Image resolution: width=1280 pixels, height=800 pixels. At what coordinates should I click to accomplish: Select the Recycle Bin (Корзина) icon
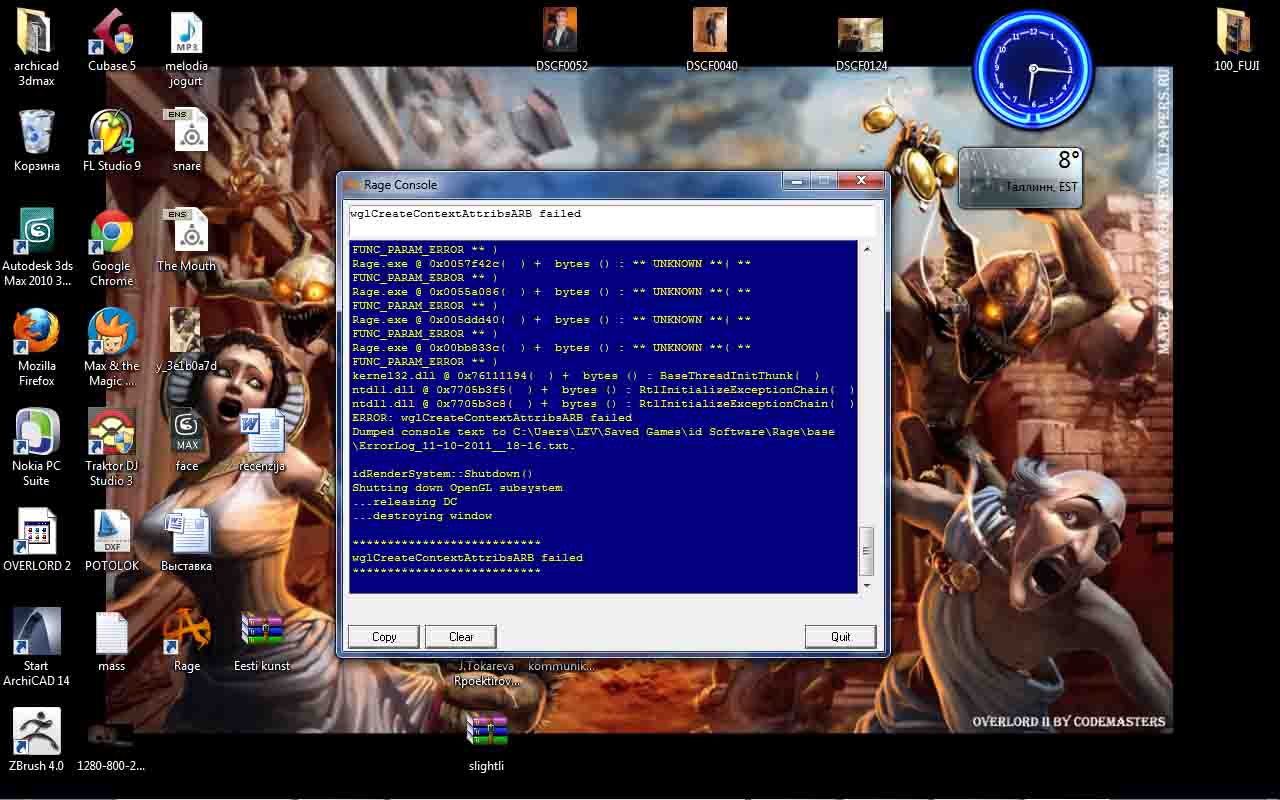[x=37, y=133]
